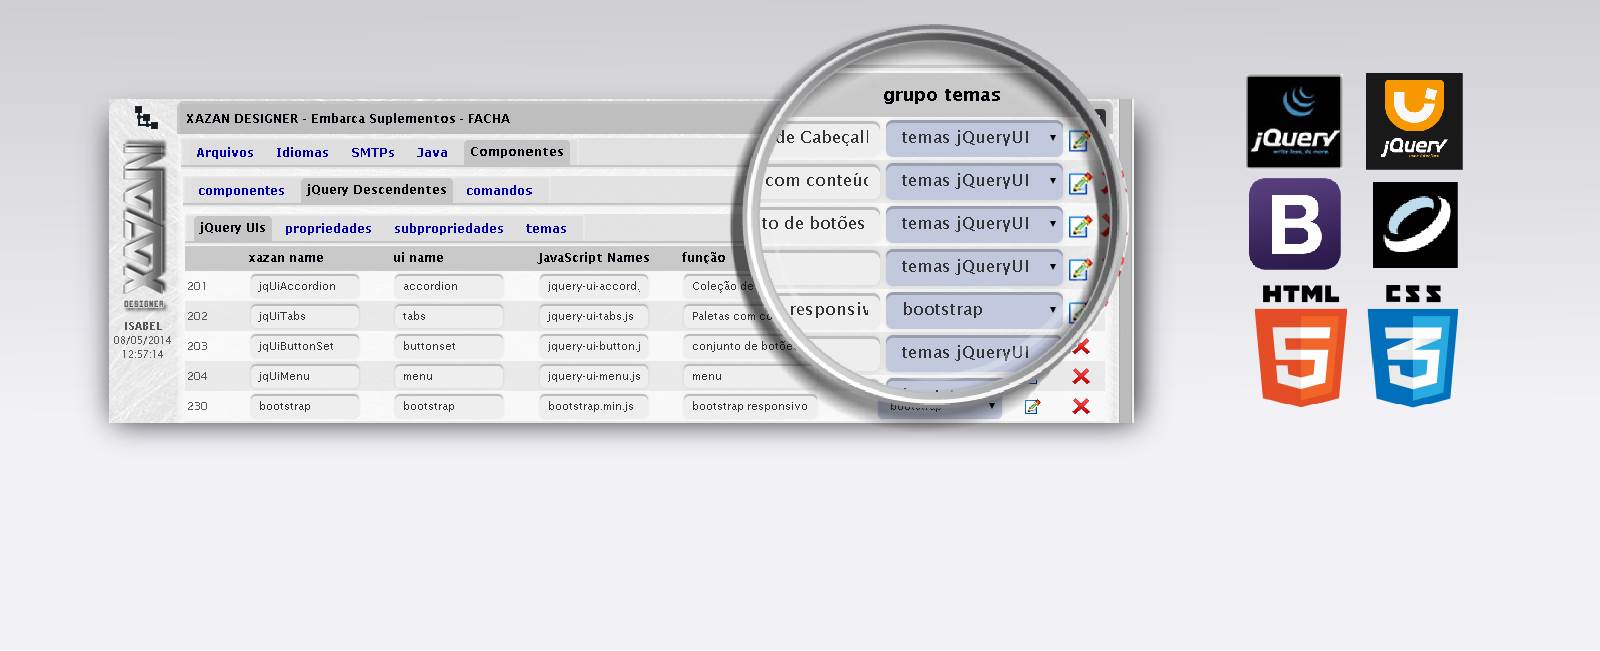Click row number 201

(198, 287)
